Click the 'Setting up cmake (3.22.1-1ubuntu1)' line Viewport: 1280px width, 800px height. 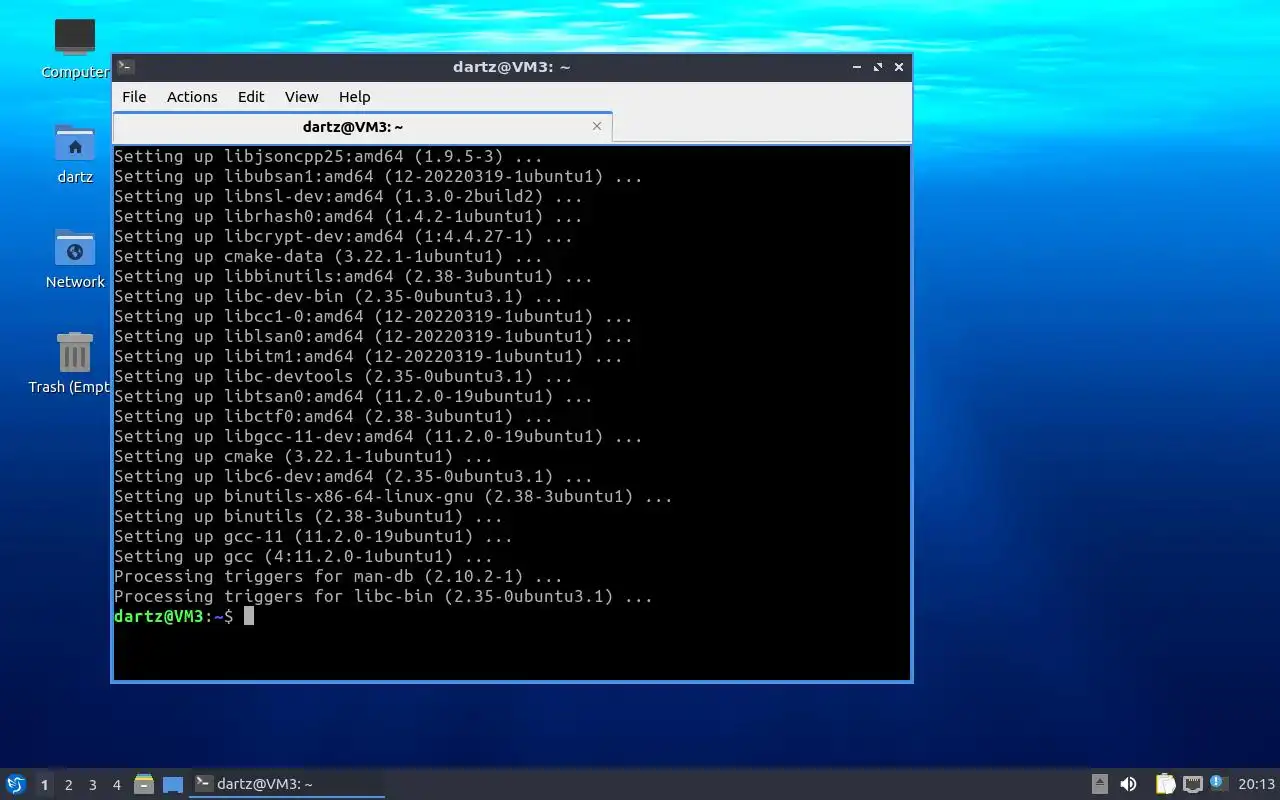click(303, 456)
